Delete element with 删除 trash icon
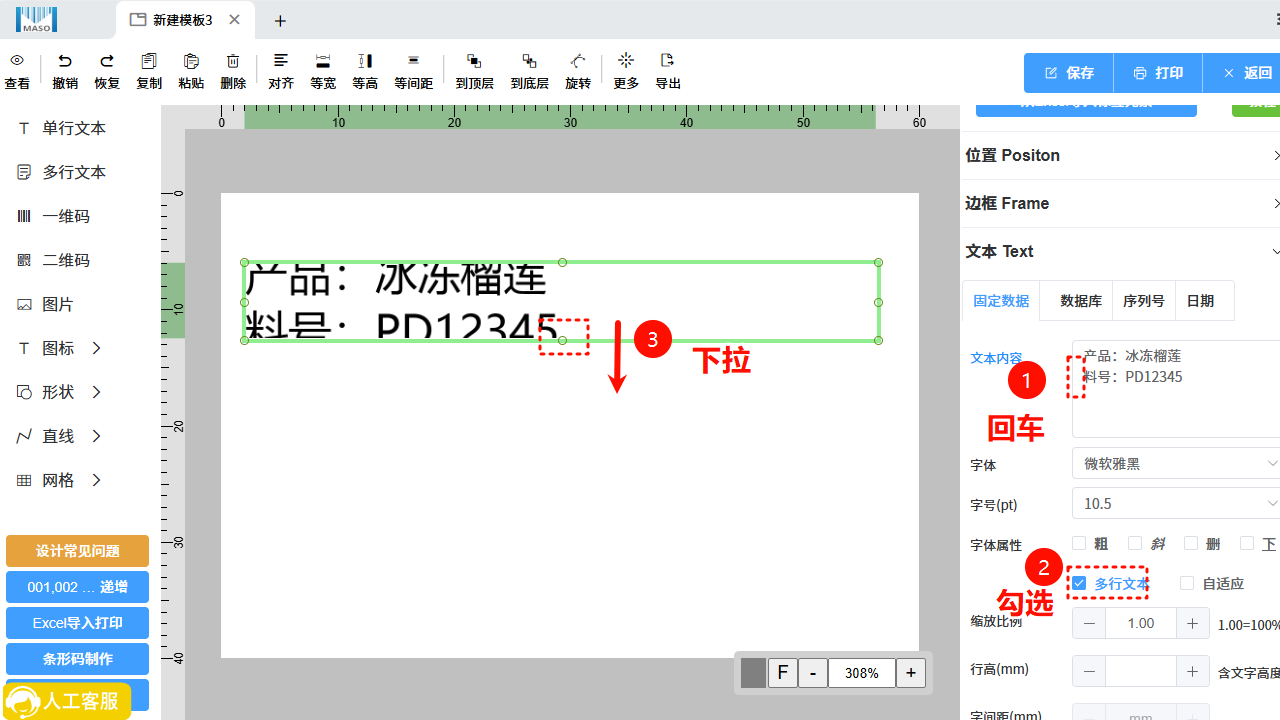The image size is (1280, 720). (x=233, y=61)
